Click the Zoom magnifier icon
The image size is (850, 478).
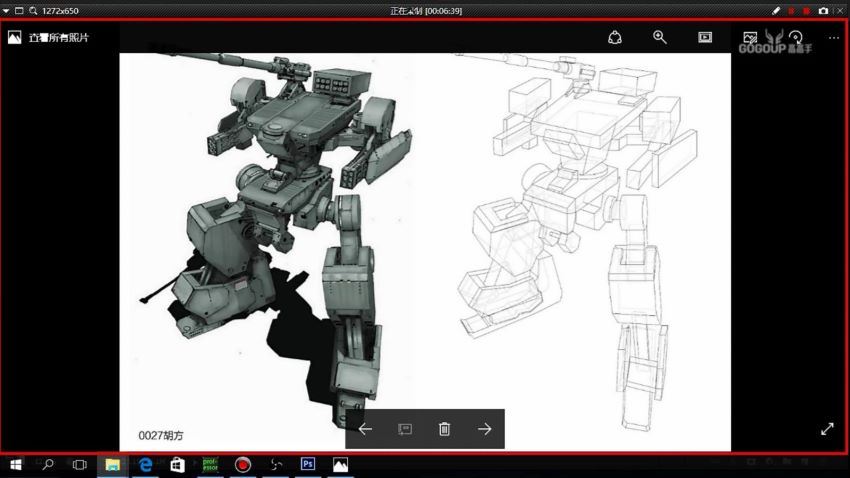660,37
